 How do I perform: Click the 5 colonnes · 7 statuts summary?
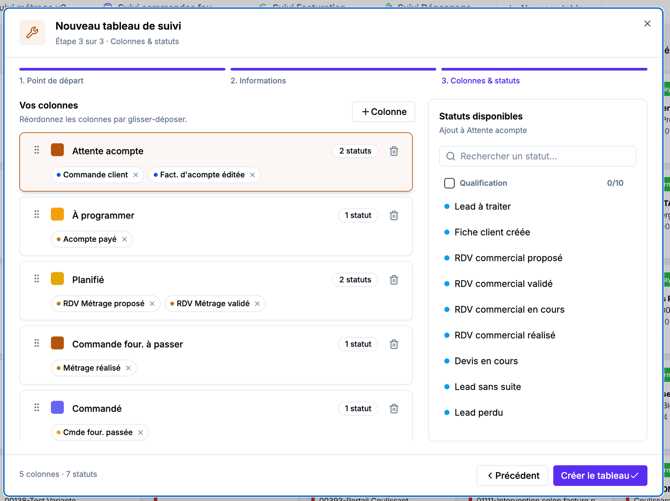coord(58,474)
